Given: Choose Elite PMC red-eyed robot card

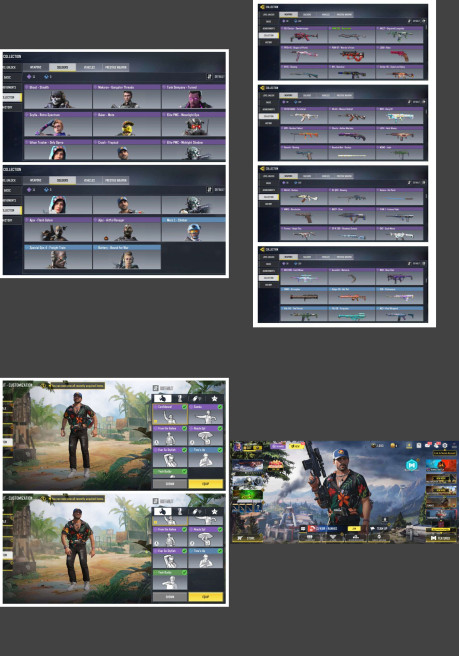Looking at the screenshot, I should 193,124.
